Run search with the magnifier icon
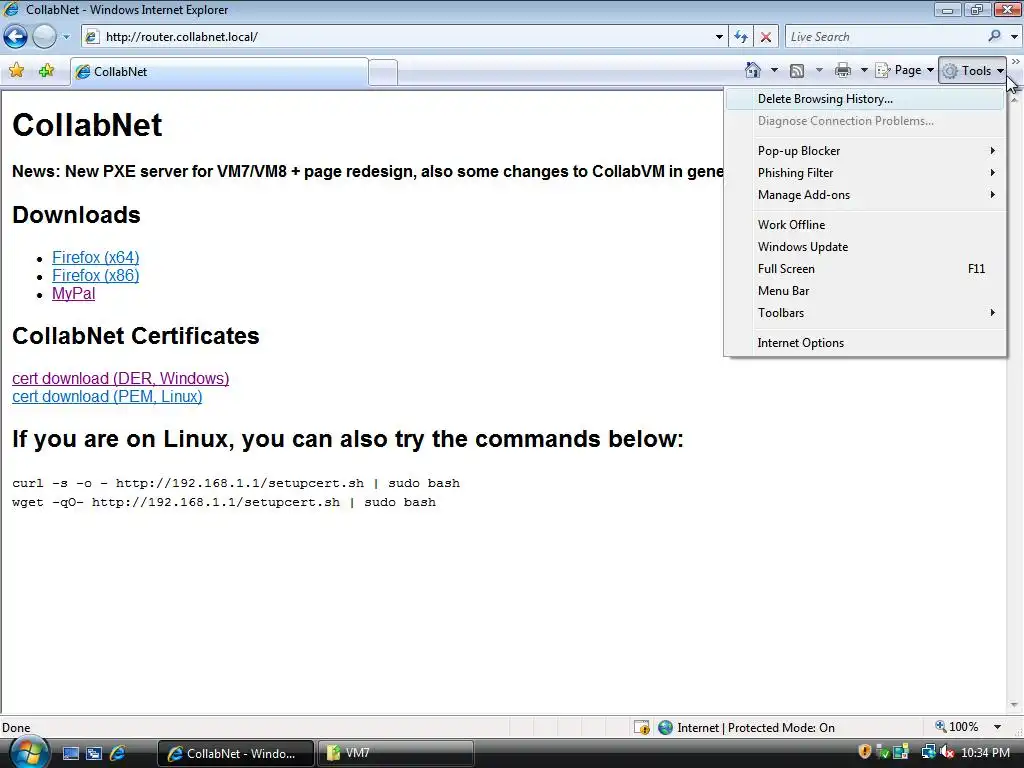This screenshot has width=1024, height=768. click(x=995, y=37)
